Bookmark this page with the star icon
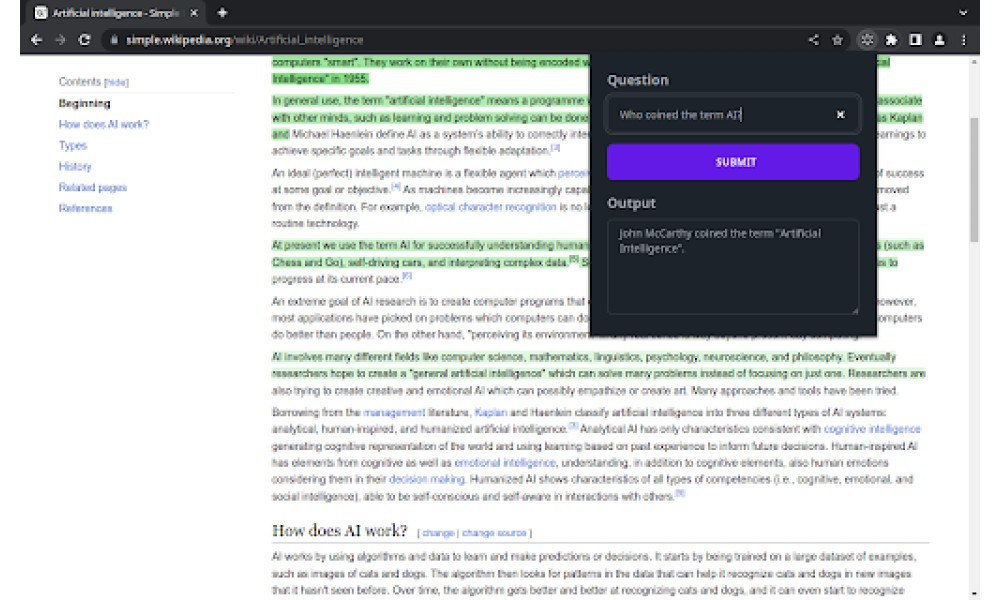The image size is (1000, 600). pos(837,40)
